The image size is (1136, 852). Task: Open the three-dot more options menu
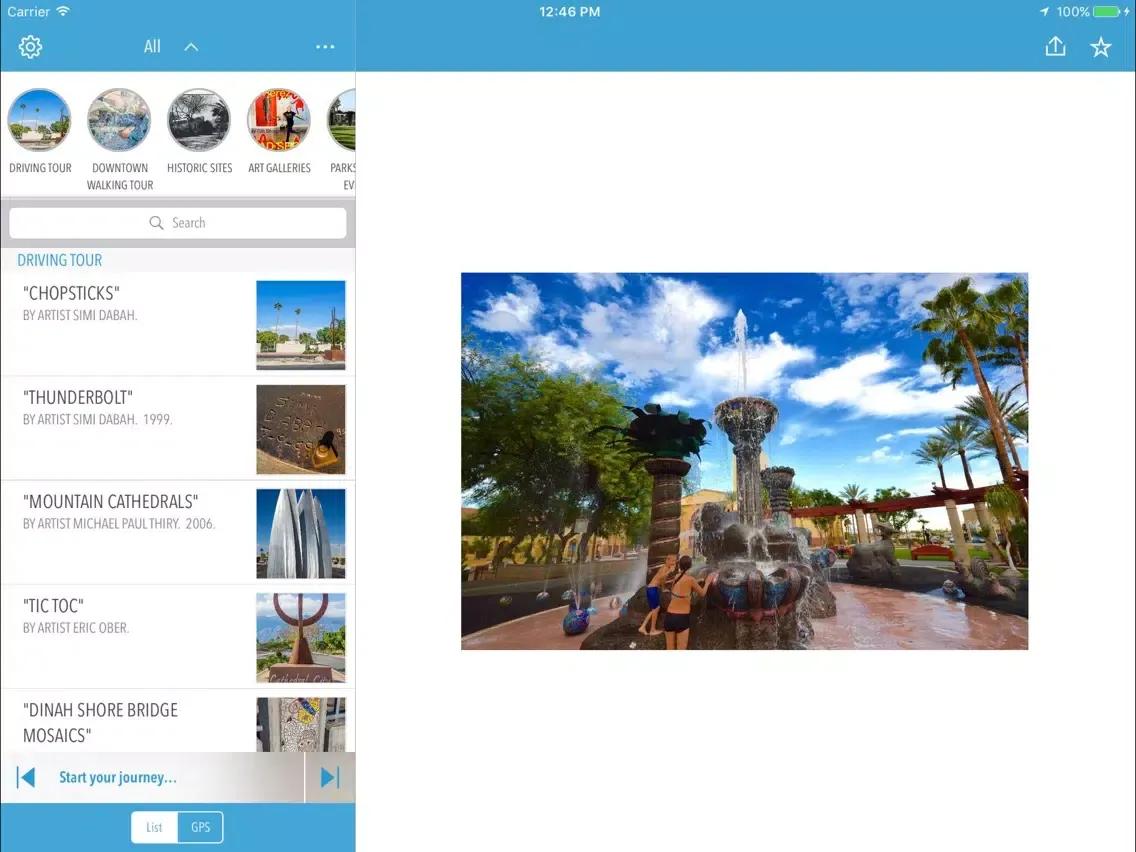(x=325, y=47)
